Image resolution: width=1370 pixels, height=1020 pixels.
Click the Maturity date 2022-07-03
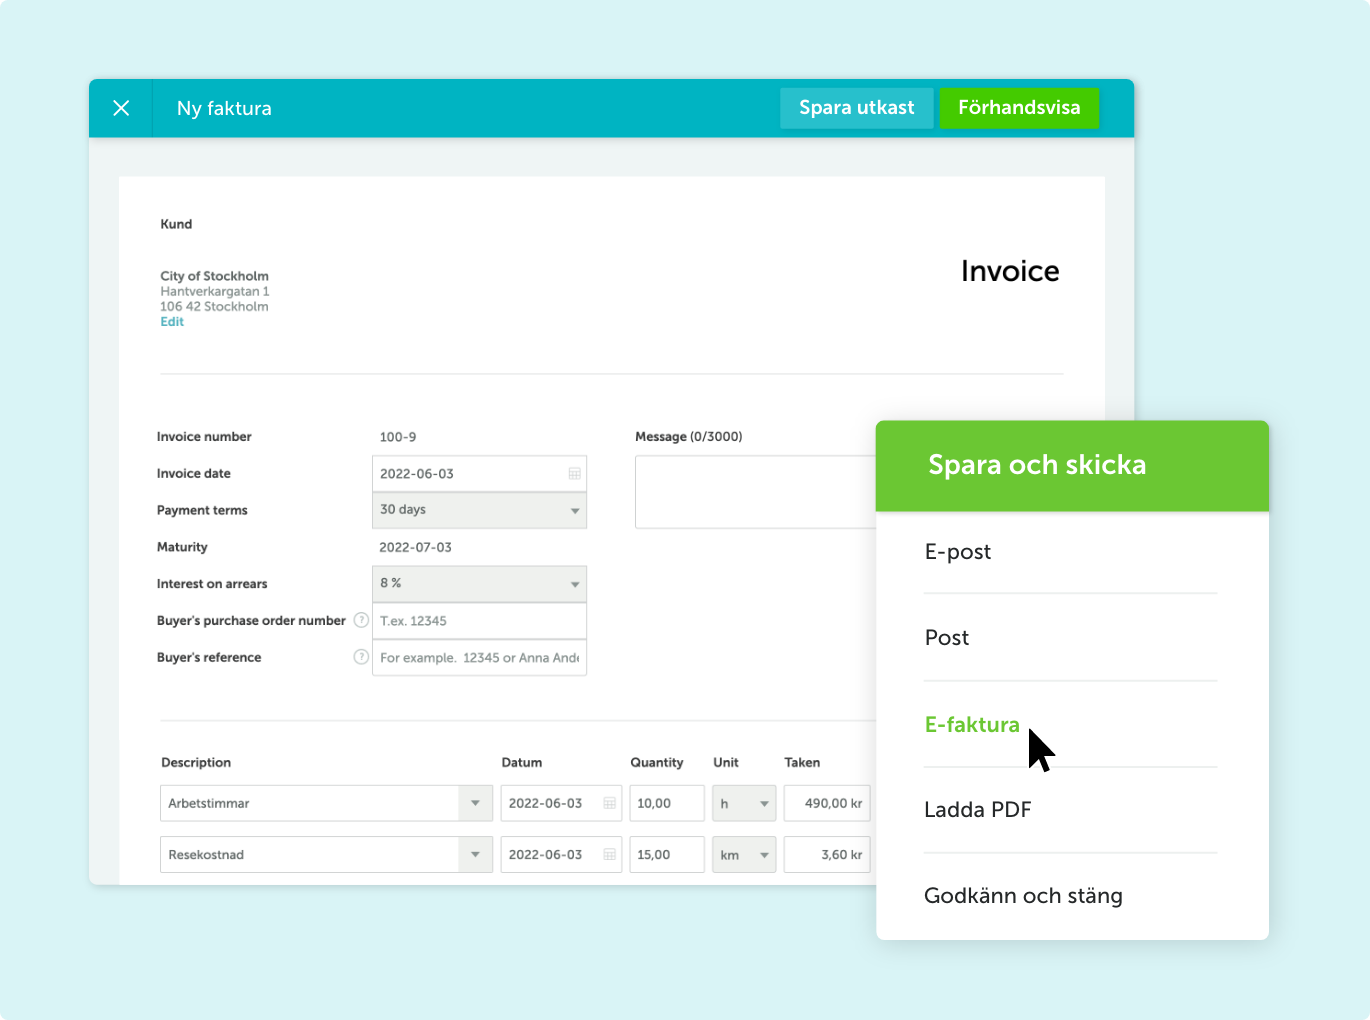pyautogui.click(x=415, y=547)
